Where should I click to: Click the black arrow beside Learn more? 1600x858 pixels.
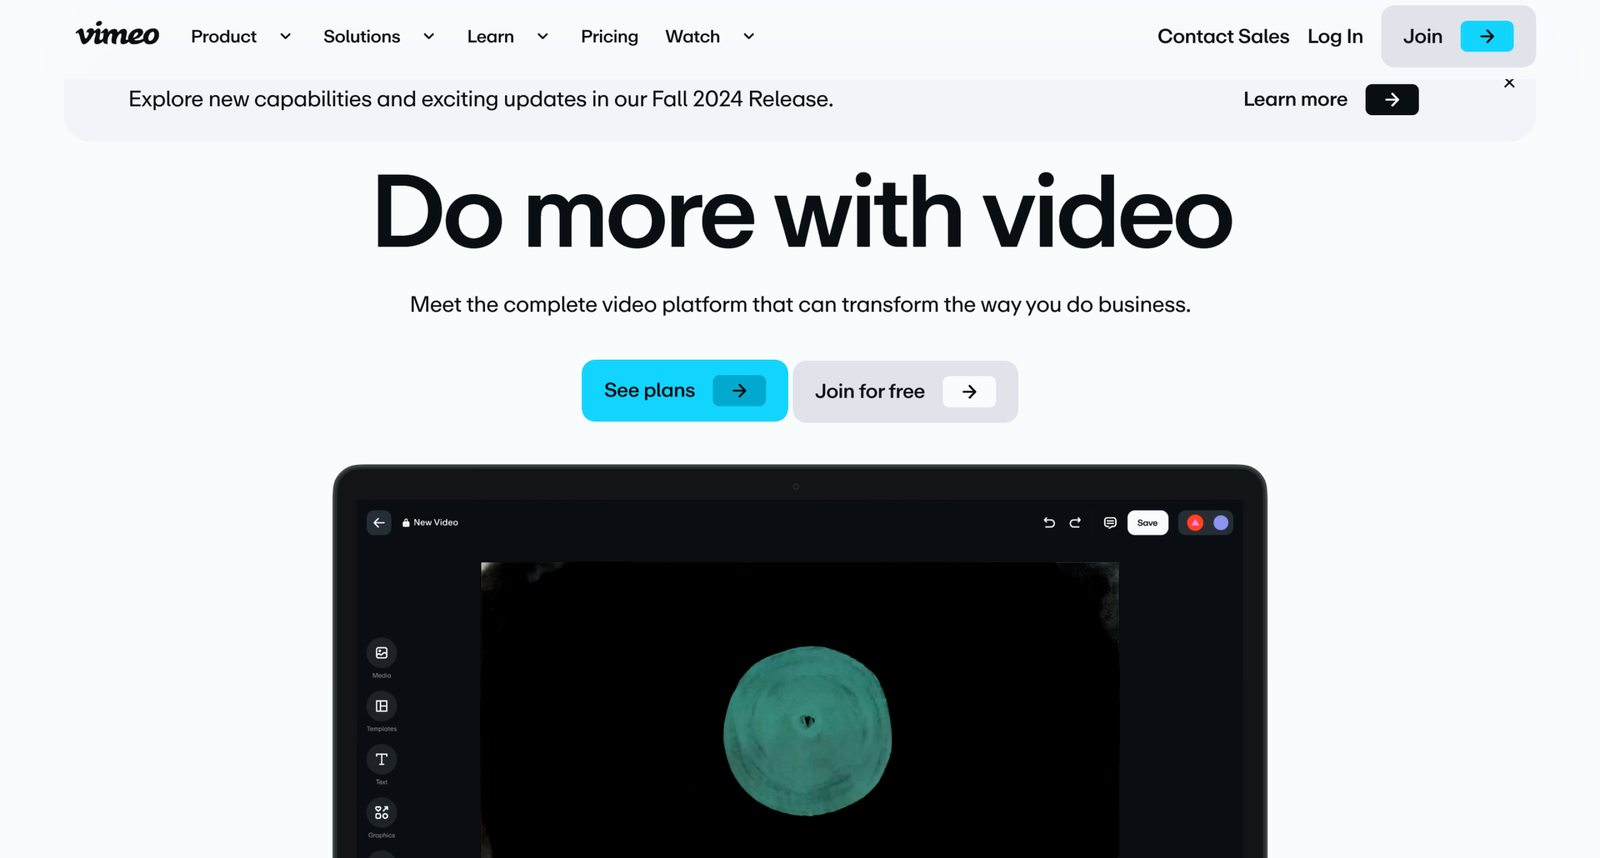coord(1392,100)
